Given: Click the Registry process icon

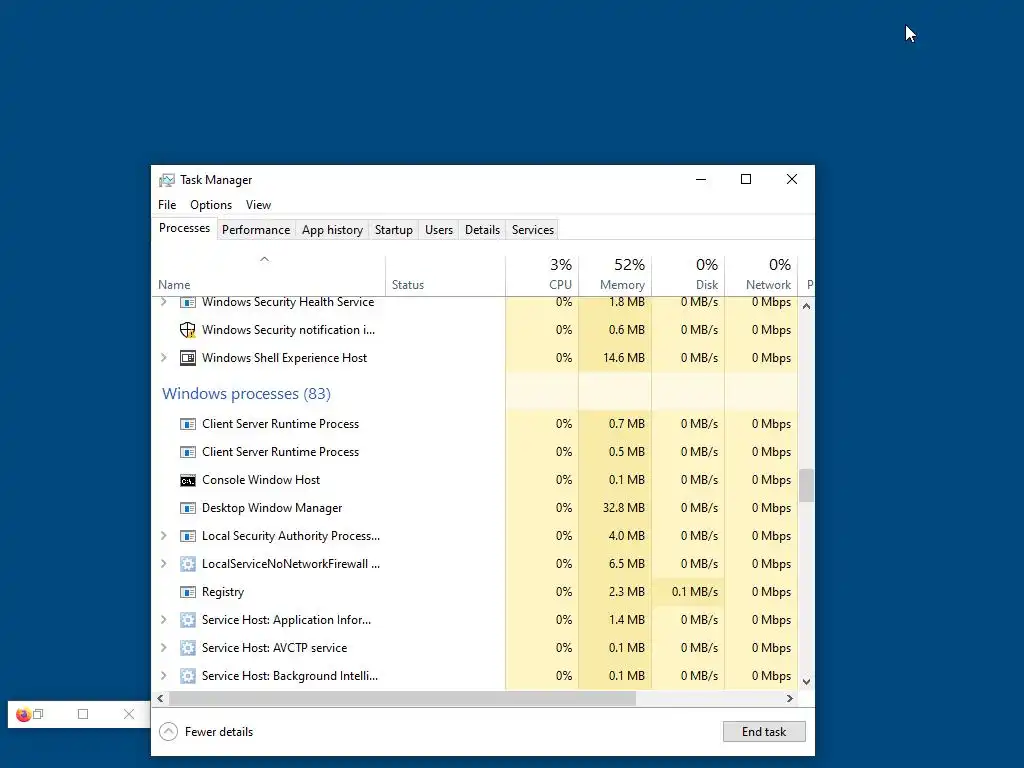Looking at the screenshot, I should coord(187,592).
